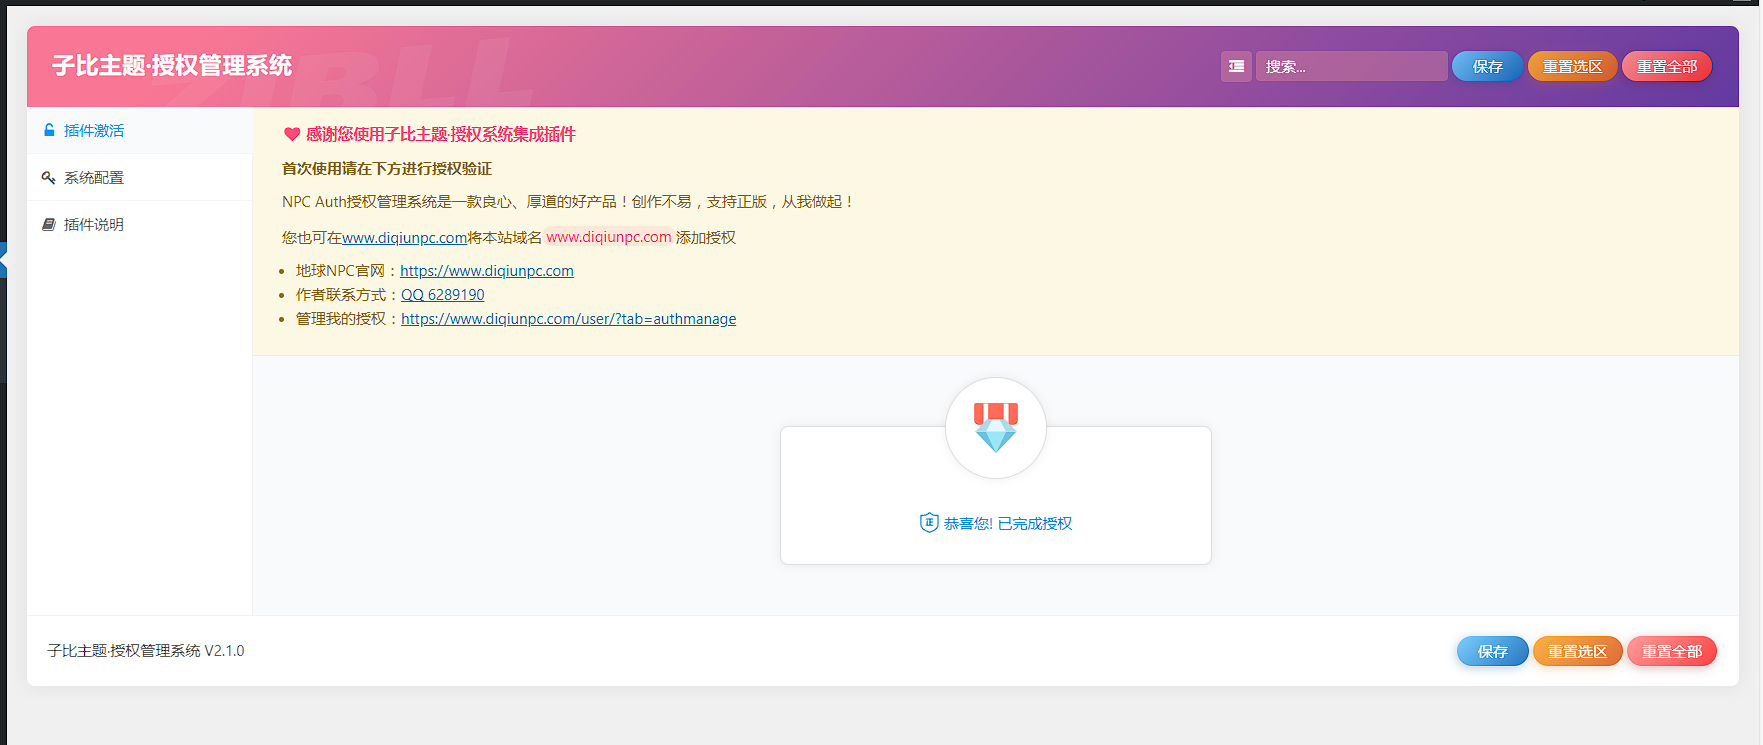Viewport: 1763px width, 745px height.
Task: Click the expand-all options icon beside search
Action: [x=1236, y=66]
